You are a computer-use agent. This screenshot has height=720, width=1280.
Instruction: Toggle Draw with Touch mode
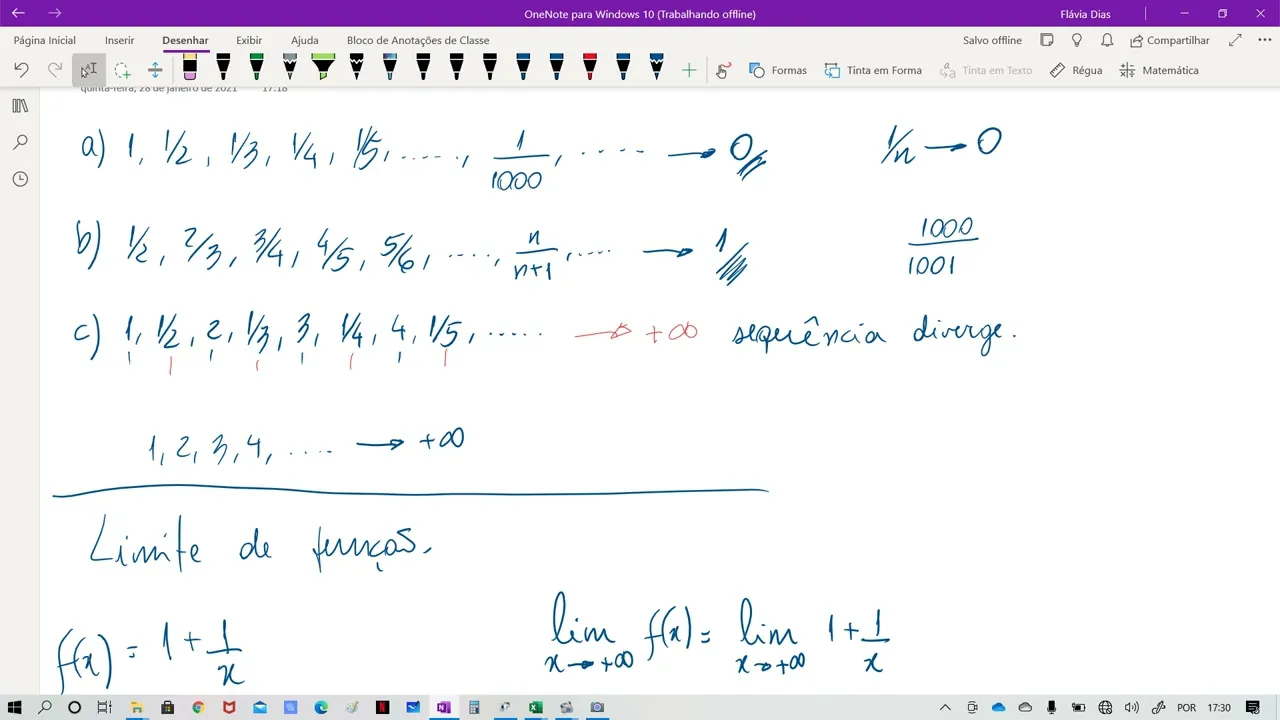pos(724,70)
